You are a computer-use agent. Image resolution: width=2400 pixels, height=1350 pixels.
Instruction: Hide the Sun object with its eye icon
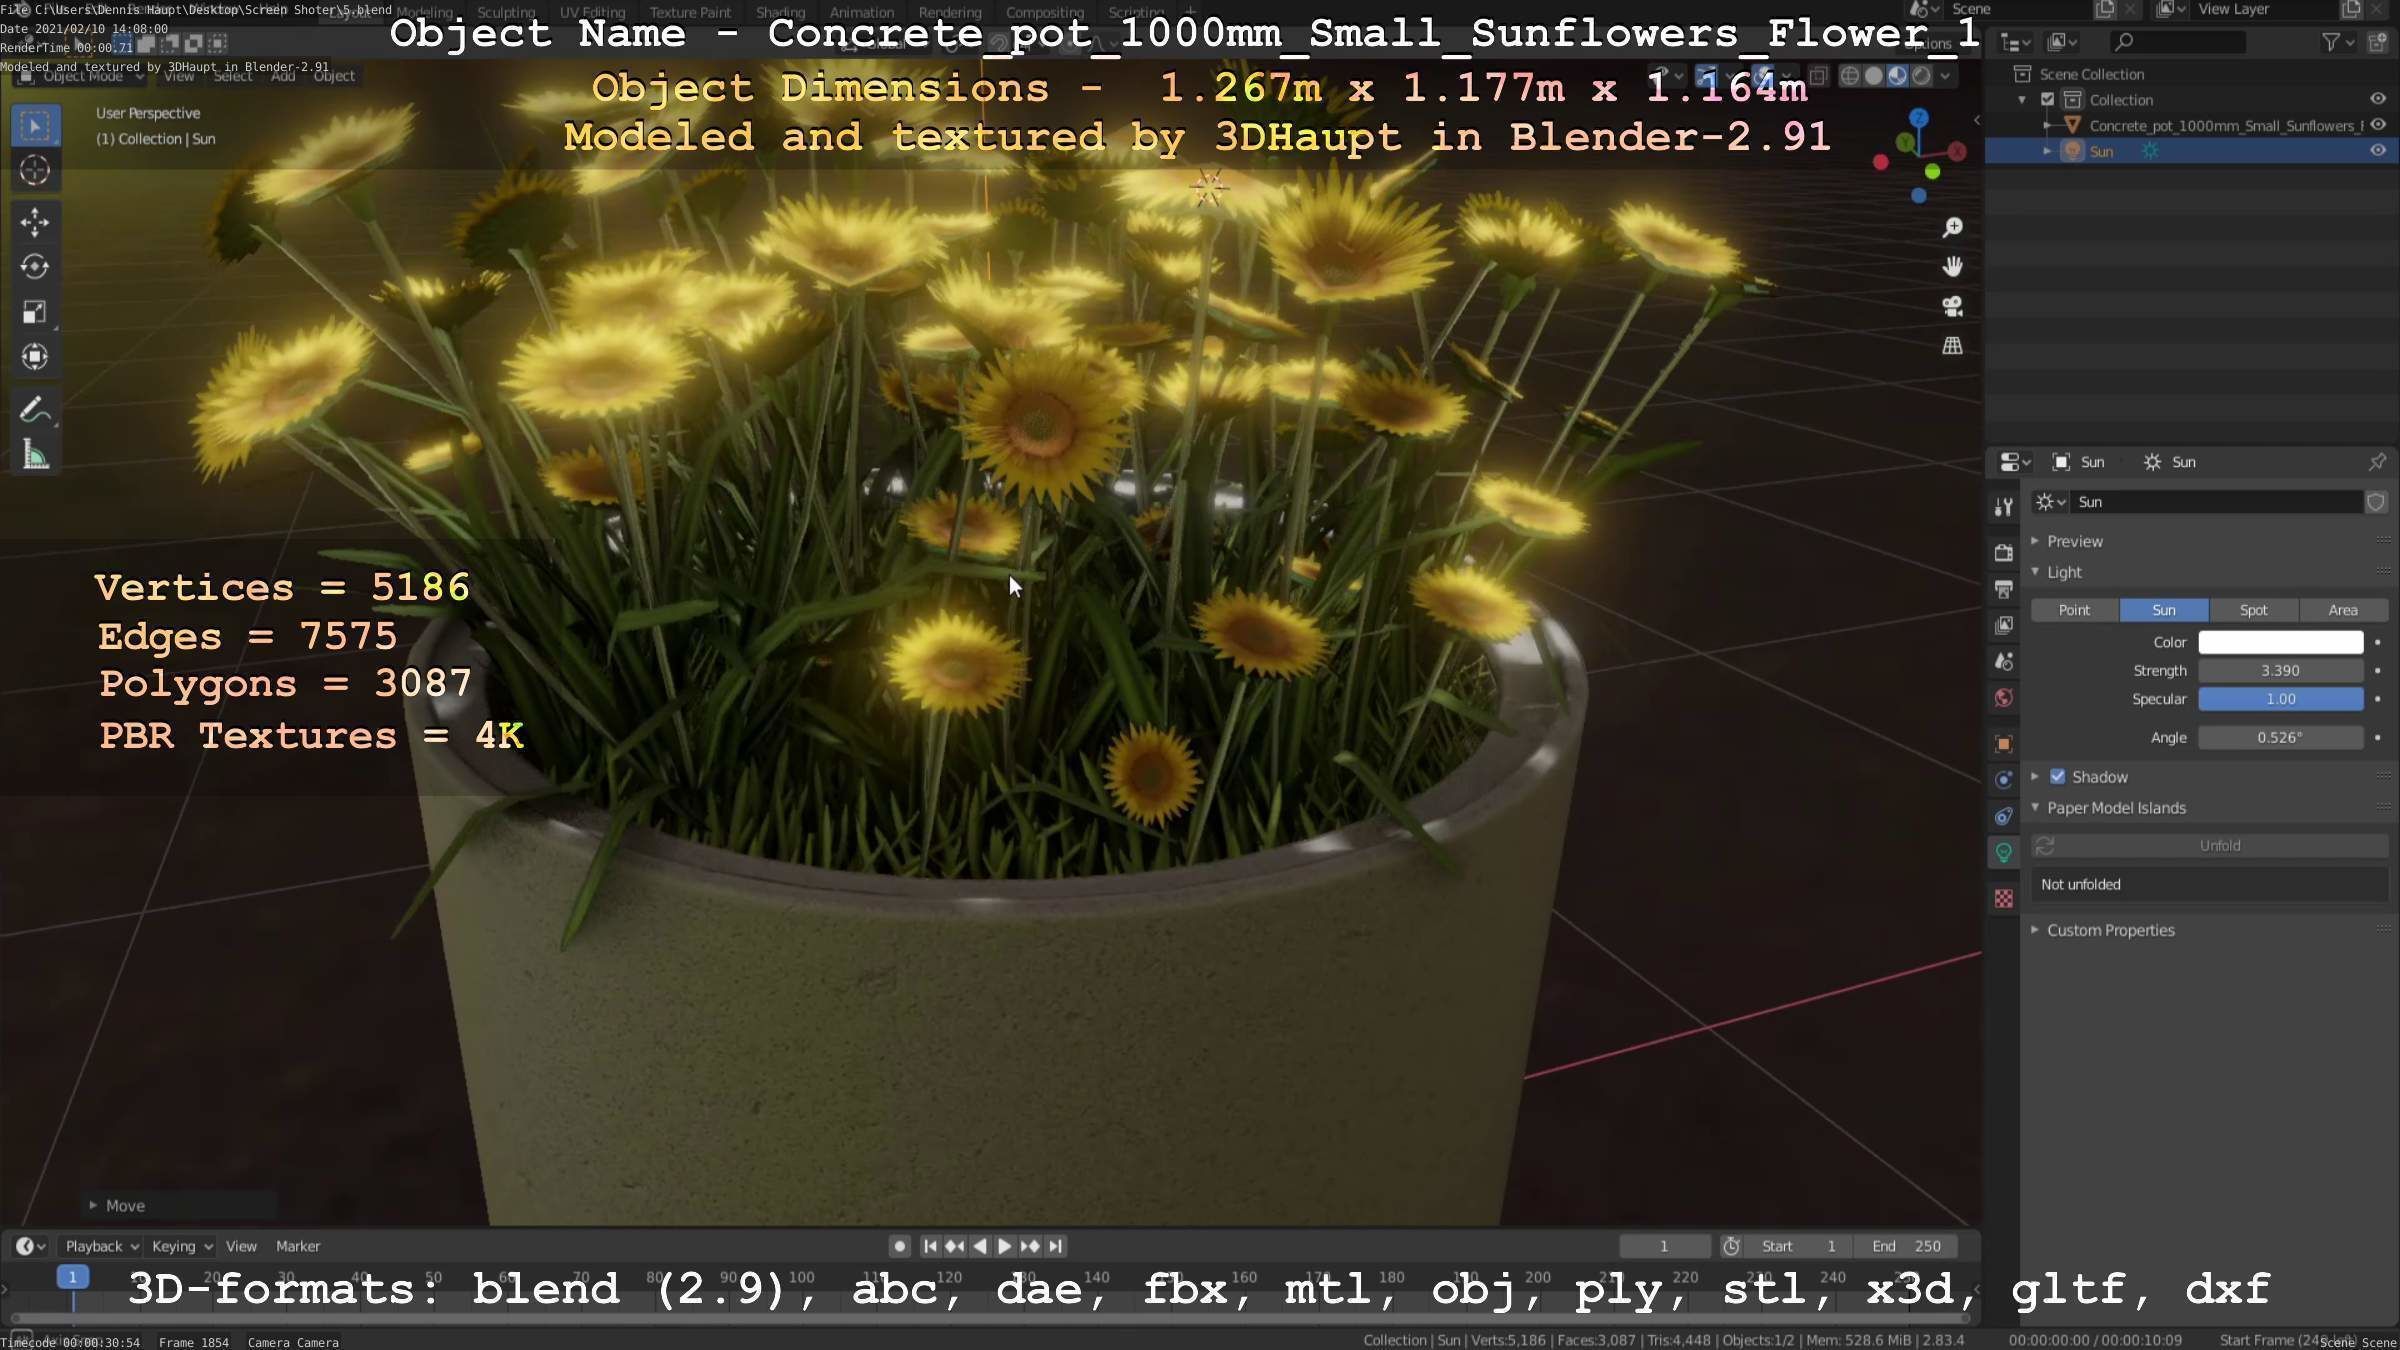pos(2378,151)
